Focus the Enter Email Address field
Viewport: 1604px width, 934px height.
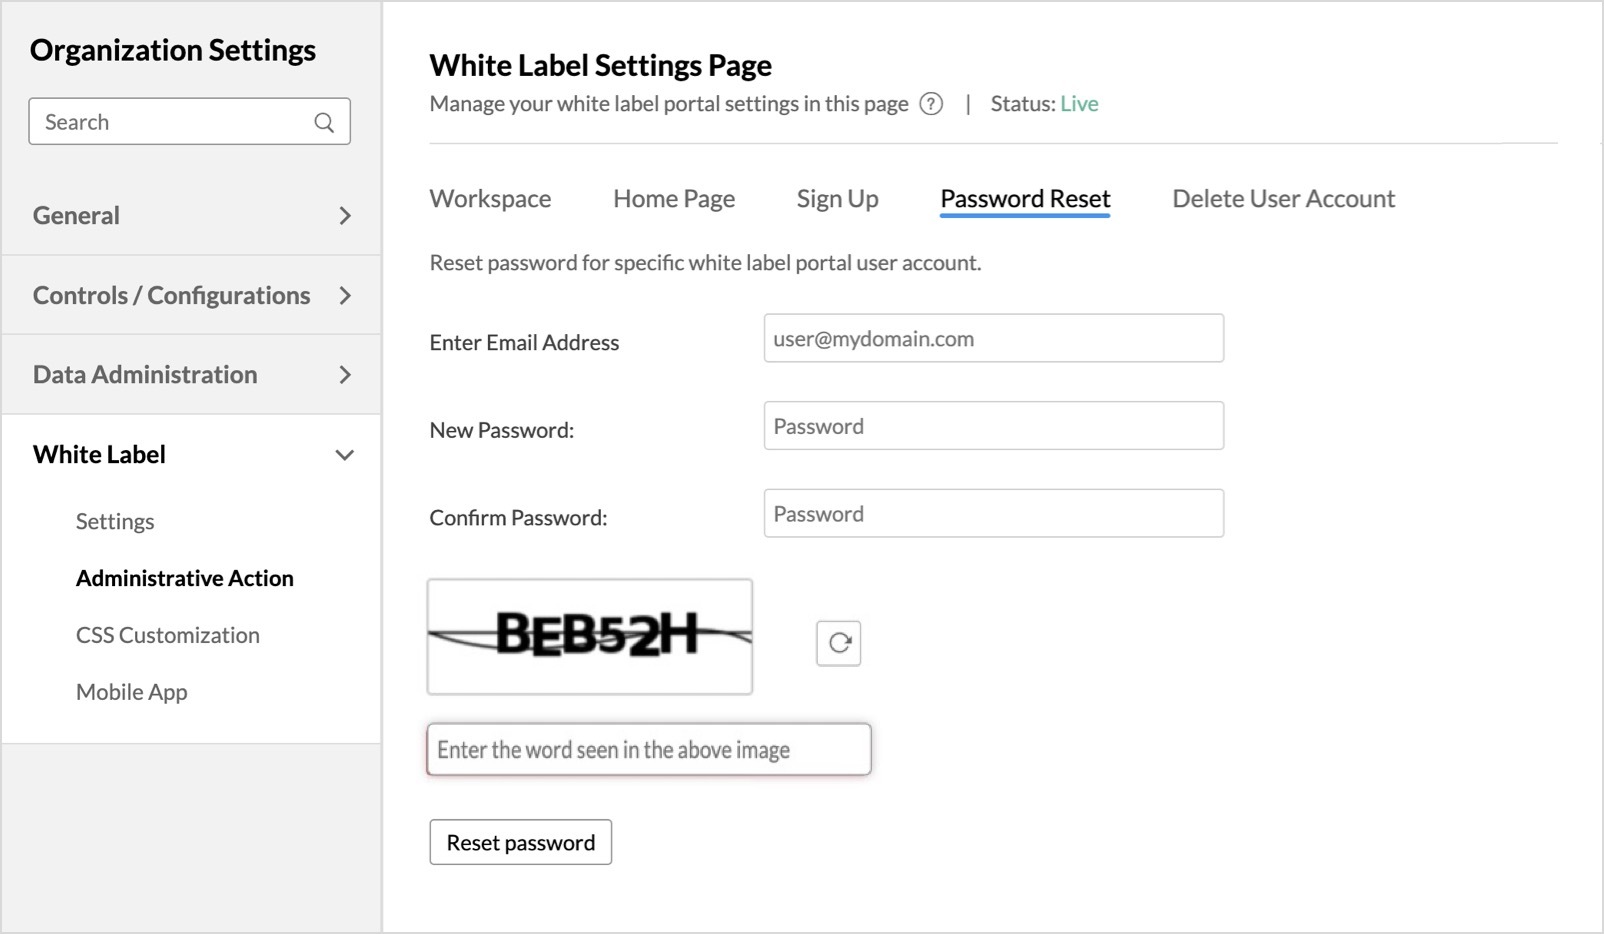point(993,339)
